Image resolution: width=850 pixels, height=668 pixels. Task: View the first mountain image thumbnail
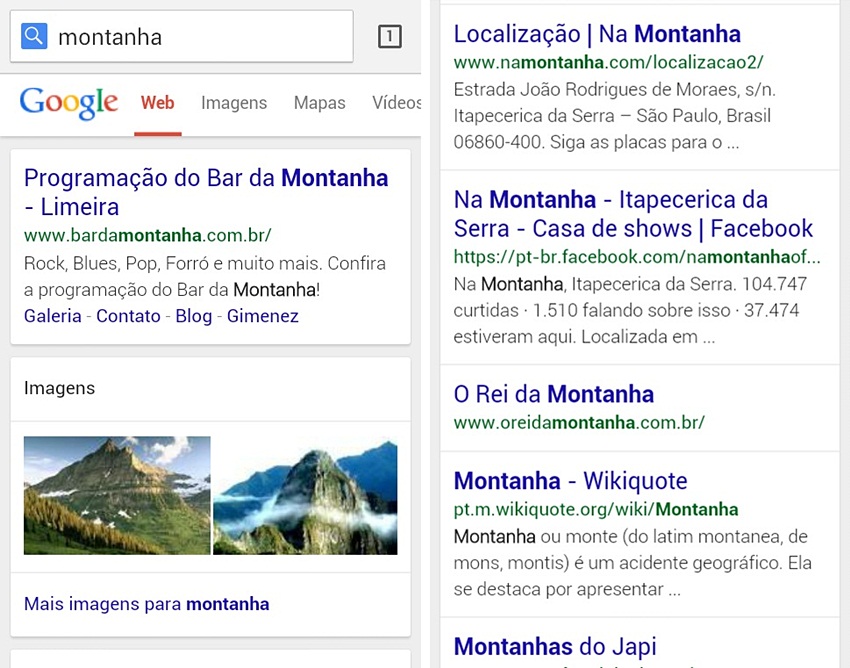pos(117,496)
